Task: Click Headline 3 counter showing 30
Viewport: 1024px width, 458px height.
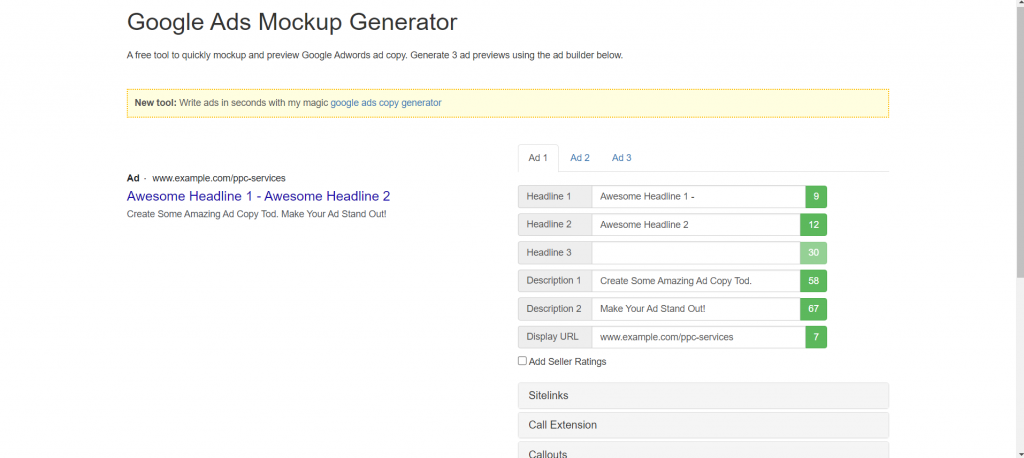Action: [x=814, y=253]
